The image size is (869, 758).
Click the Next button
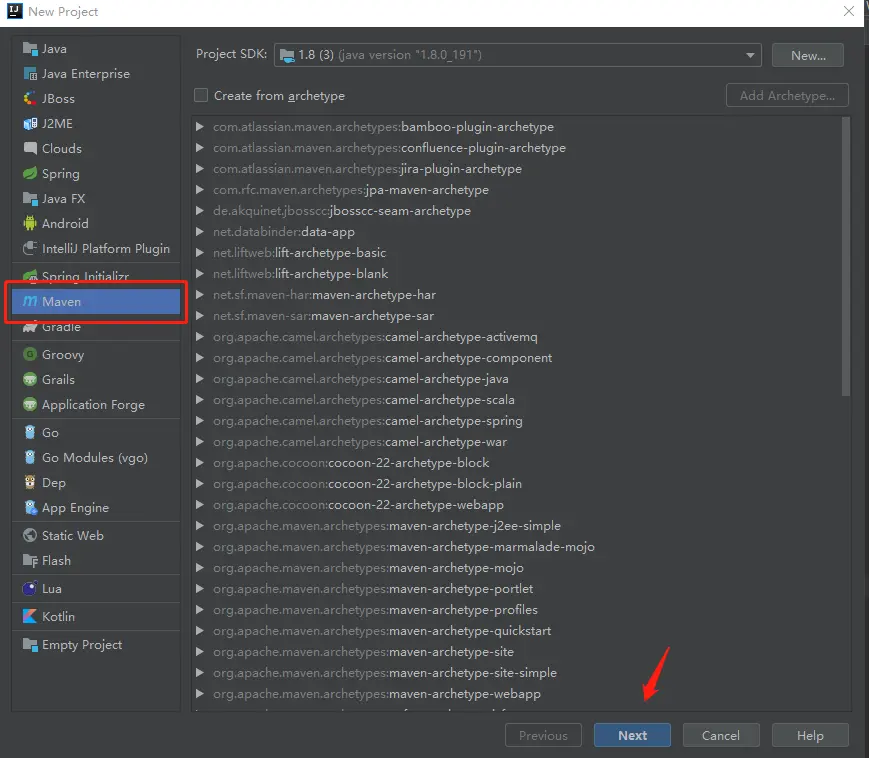point(632,735)
